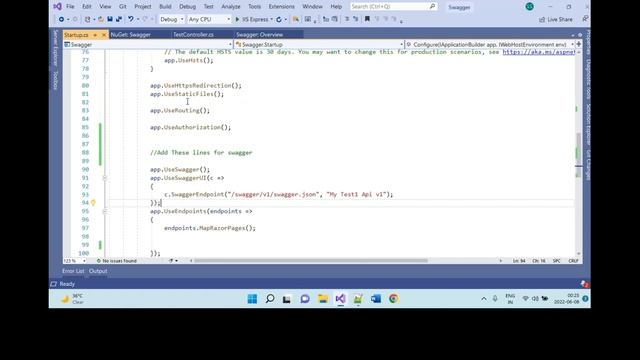Open the Build menu
This screenshot has height=360, width=640.
pyautogui.click(x=165, y=7)
